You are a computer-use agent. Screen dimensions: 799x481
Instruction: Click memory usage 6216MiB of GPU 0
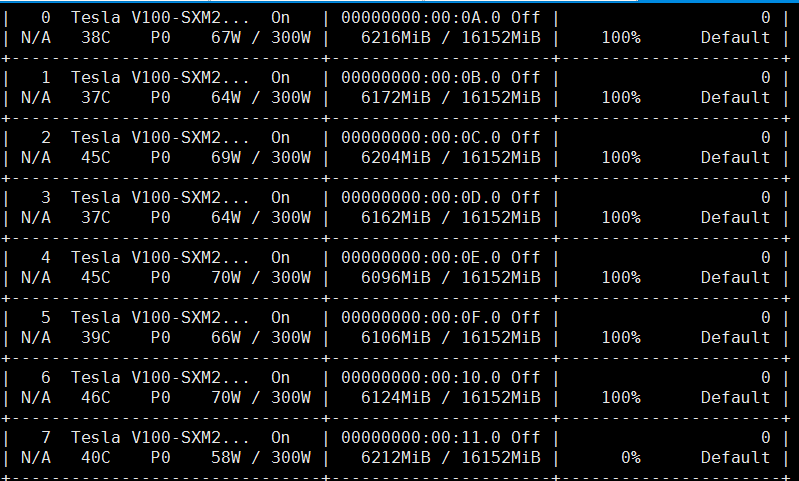coord(395,38)
